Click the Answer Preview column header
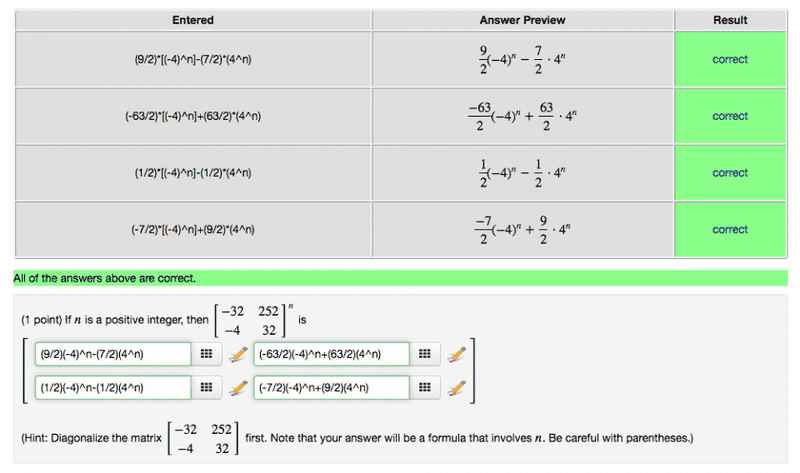This screenshot has width=800, height=473. (x=523, y=20)
